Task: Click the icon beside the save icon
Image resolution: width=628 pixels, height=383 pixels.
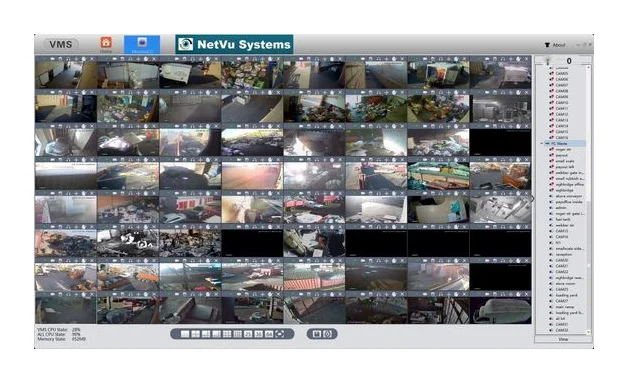Action: click(x=327, y=334)
